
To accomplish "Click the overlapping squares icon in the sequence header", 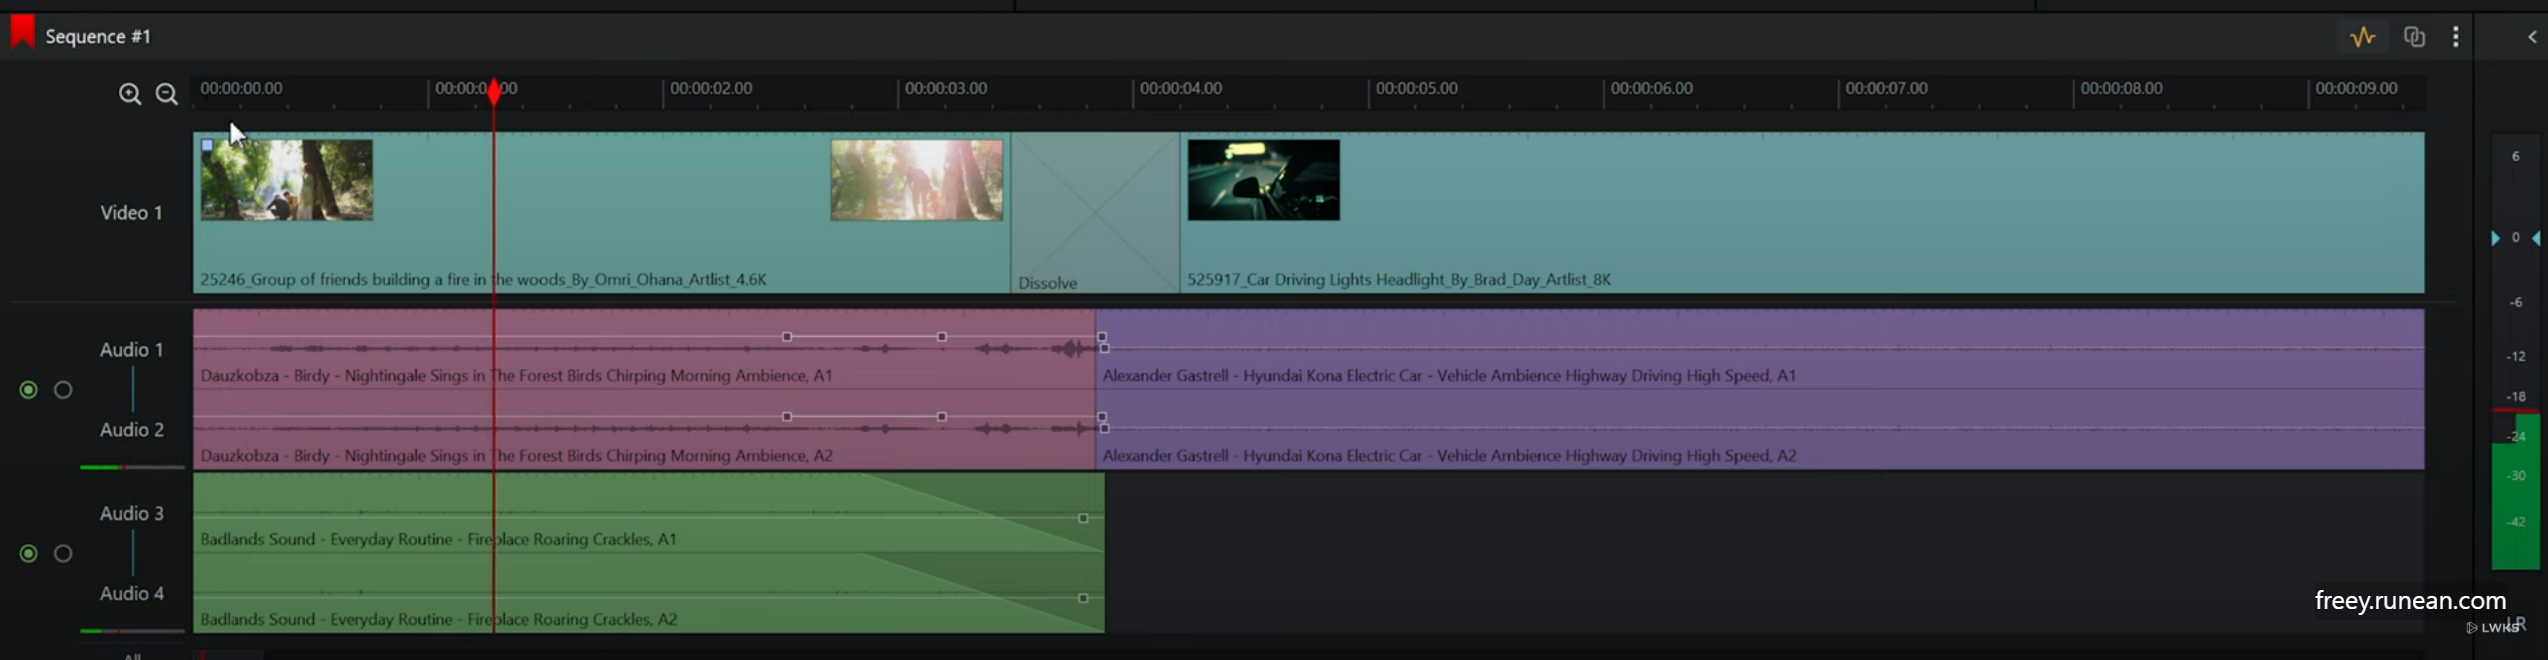I will [x=2415, y=37].
